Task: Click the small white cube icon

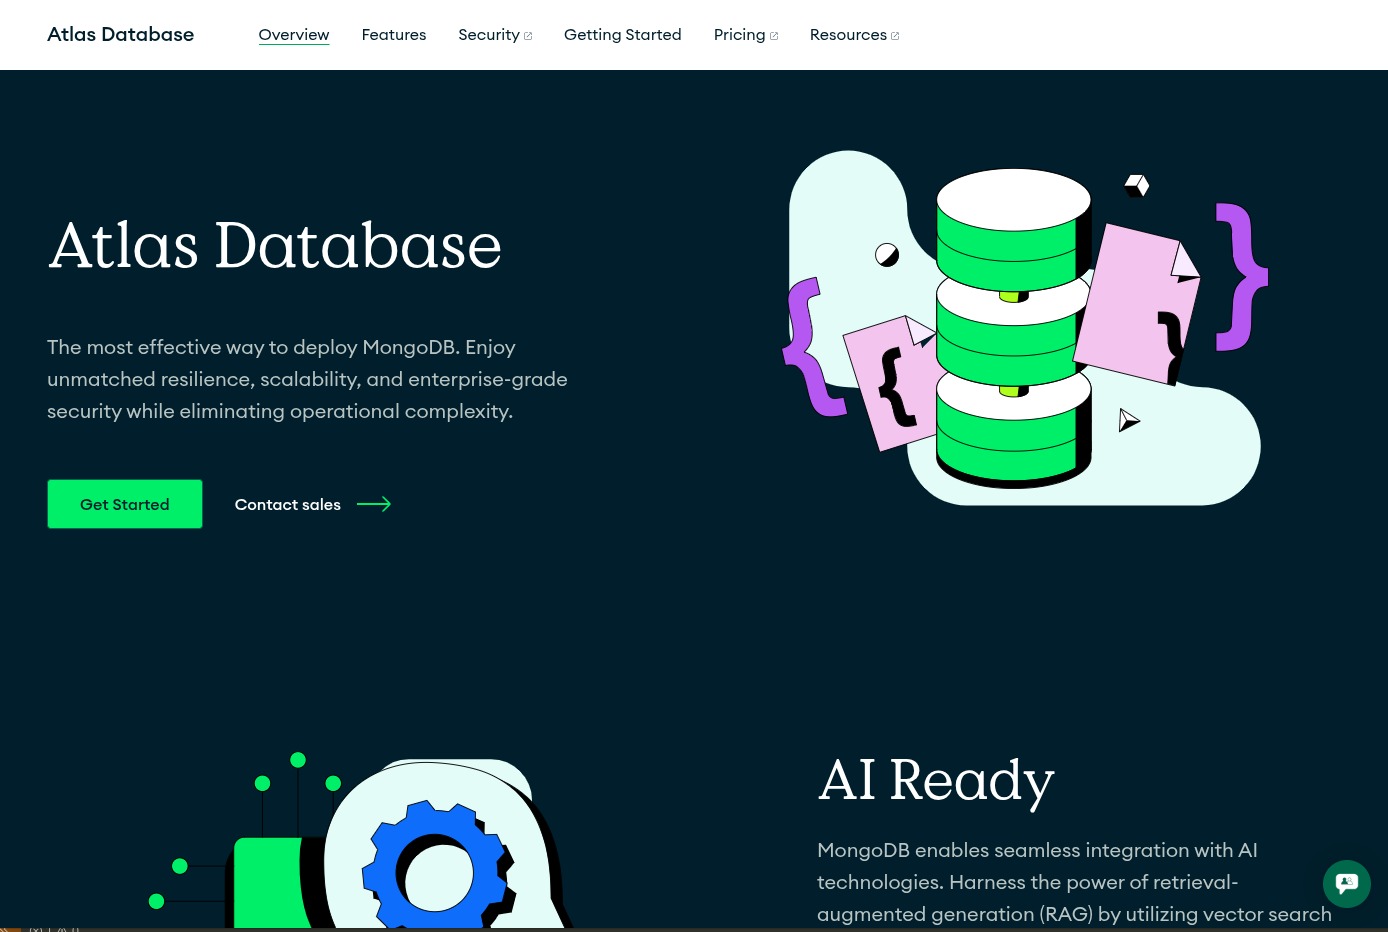Action: [x=1137, y=186]
